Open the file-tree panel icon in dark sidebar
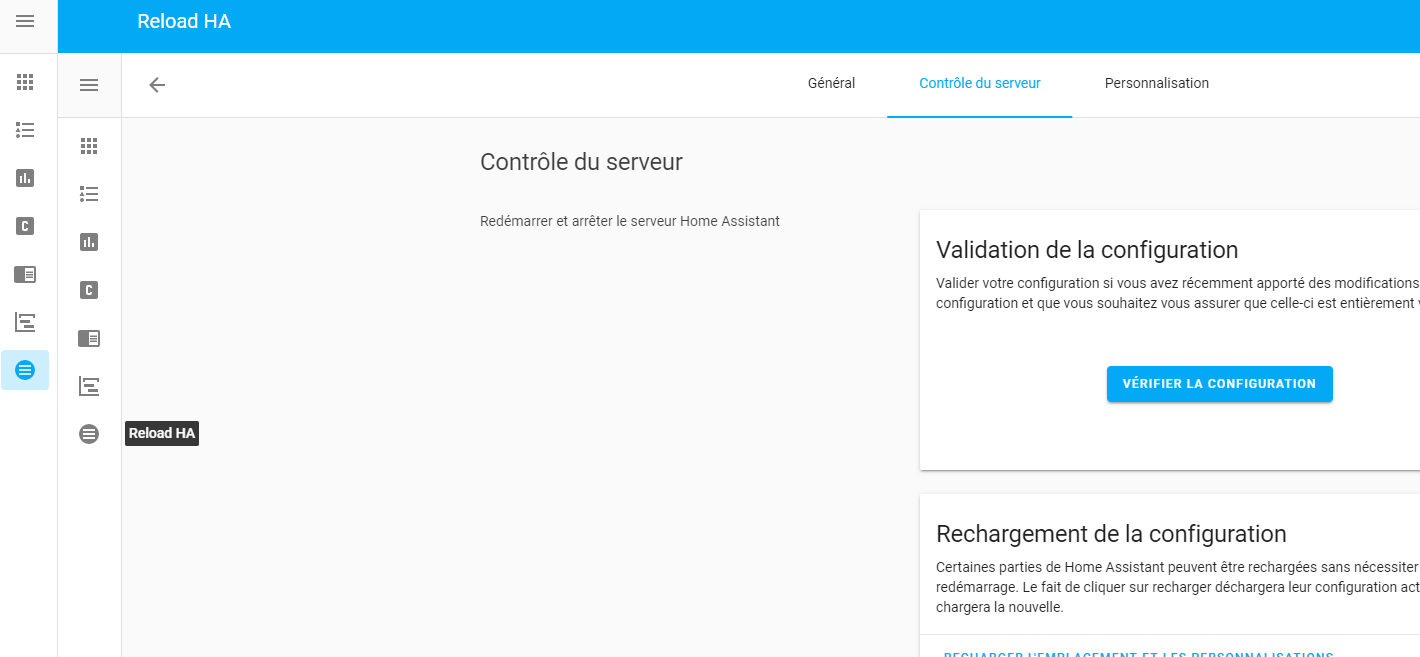The height and width of the screenshot is (657, 1420). coord(25,322)
